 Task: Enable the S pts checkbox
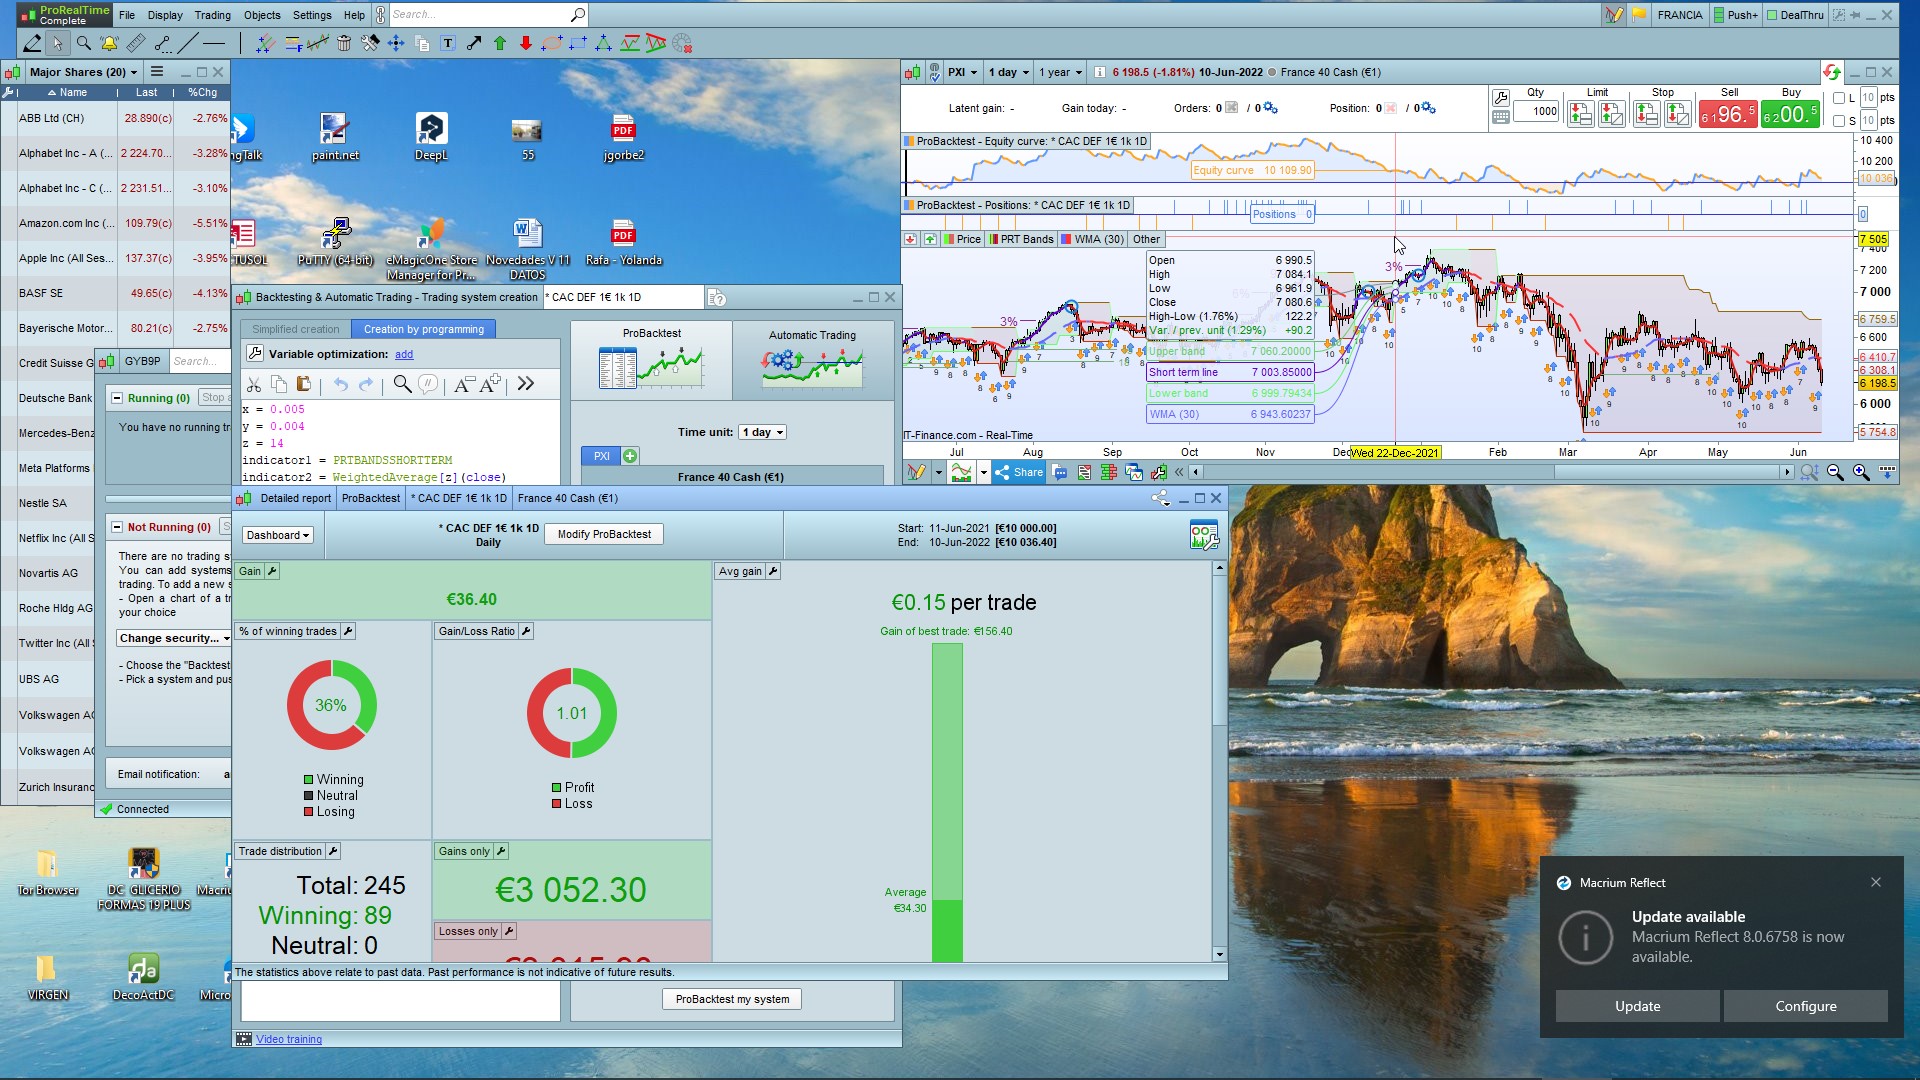point(1839,121)
